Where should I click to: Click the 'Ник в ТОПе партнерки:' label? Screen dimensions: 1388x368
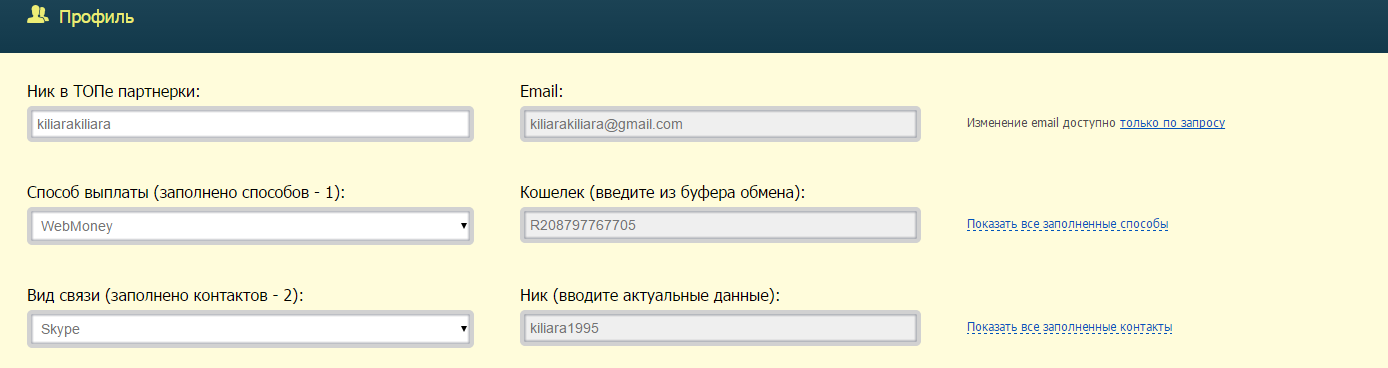tap(114, 92)
